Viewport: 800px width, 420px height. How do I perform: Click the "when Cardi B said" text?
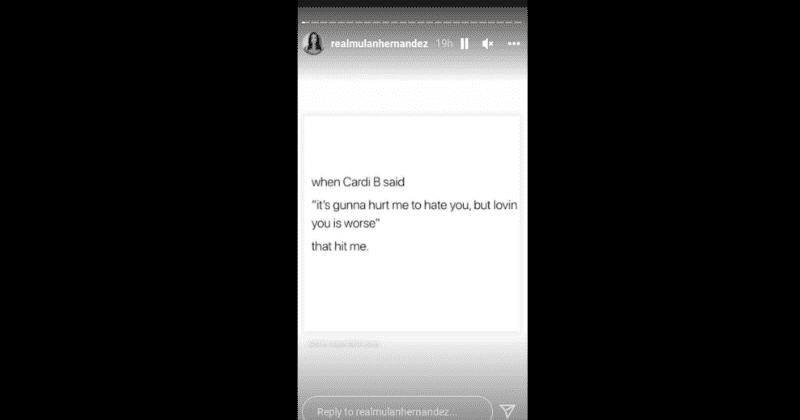click(358, 182)
